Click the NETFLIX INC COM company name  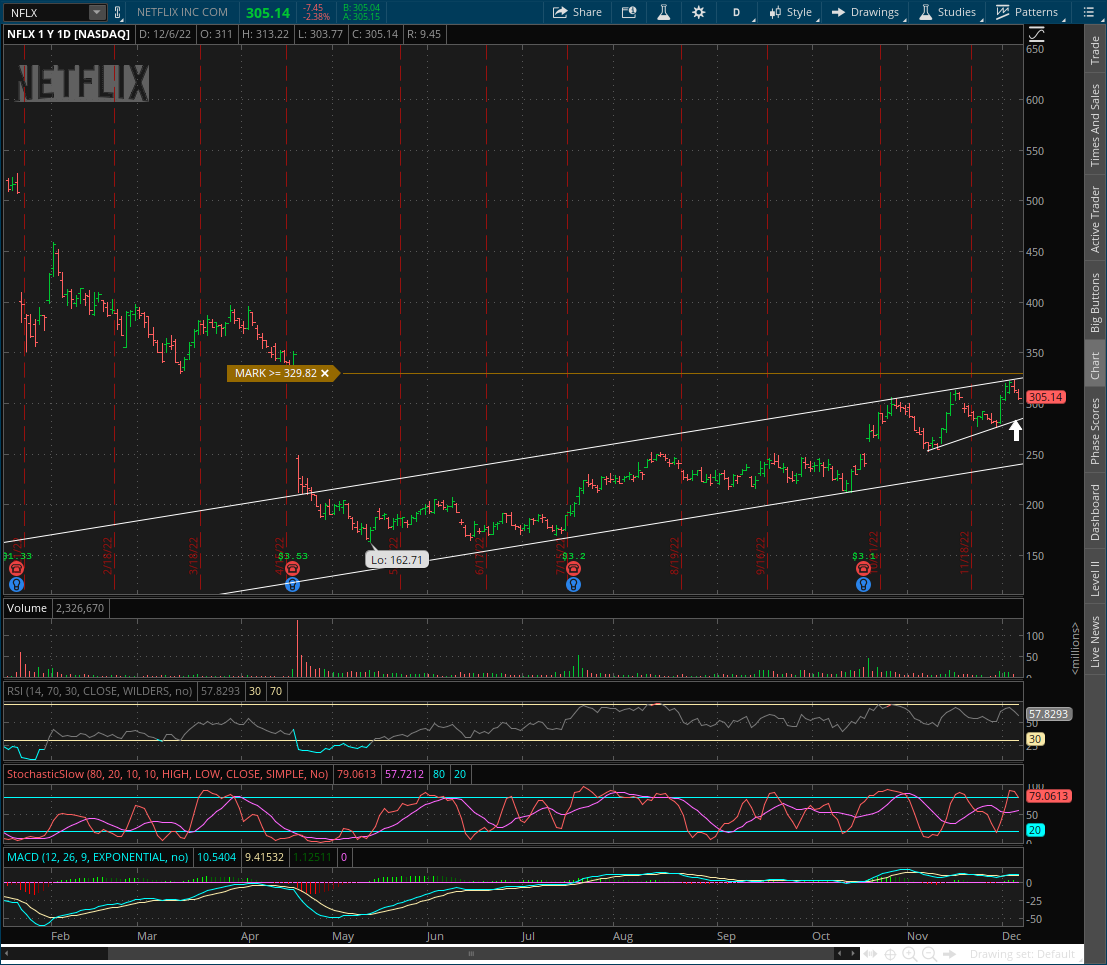click(x=182, y=12)
